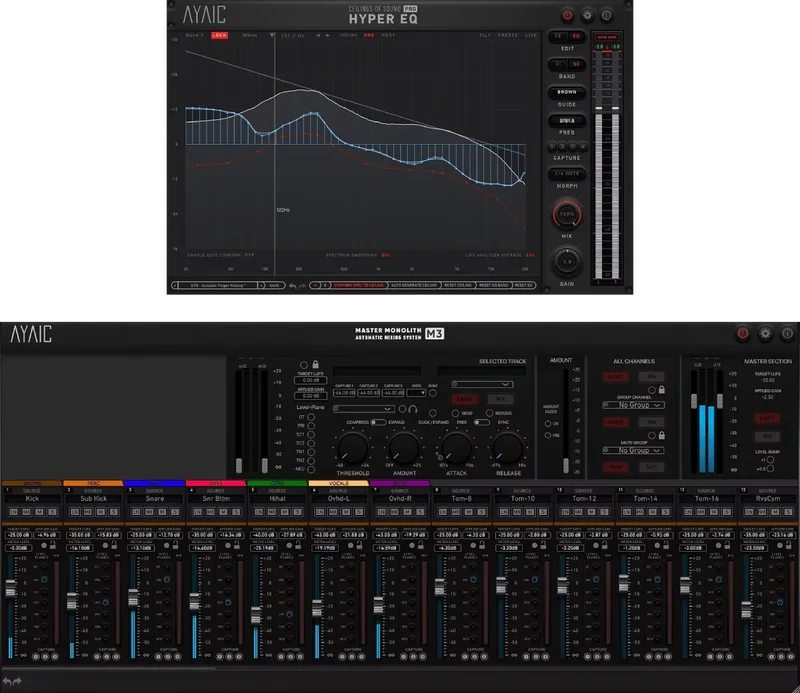Screen dimensions: 800x693
Task: Select the OT level-plane radio
Action: [x=311, y=417]
